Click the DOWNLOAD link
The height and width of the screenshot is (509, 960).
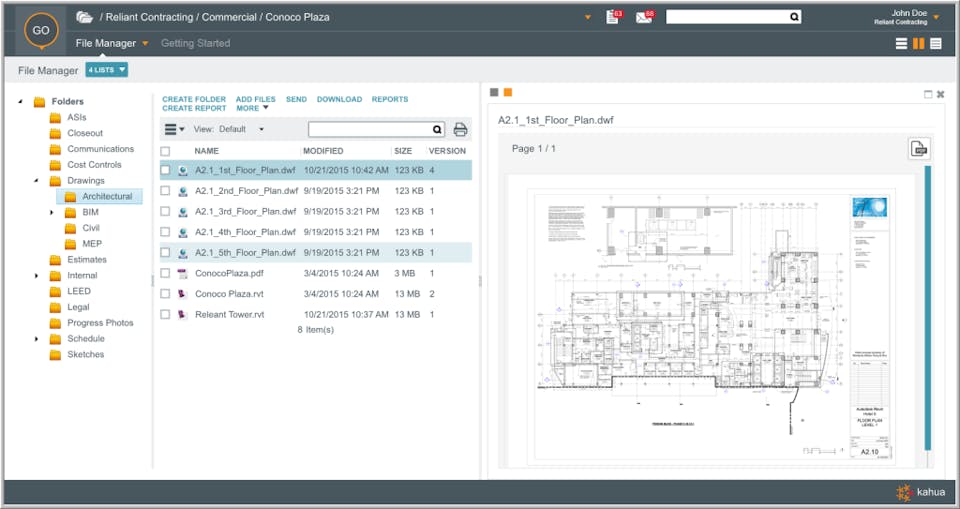[x=339, y=99]
